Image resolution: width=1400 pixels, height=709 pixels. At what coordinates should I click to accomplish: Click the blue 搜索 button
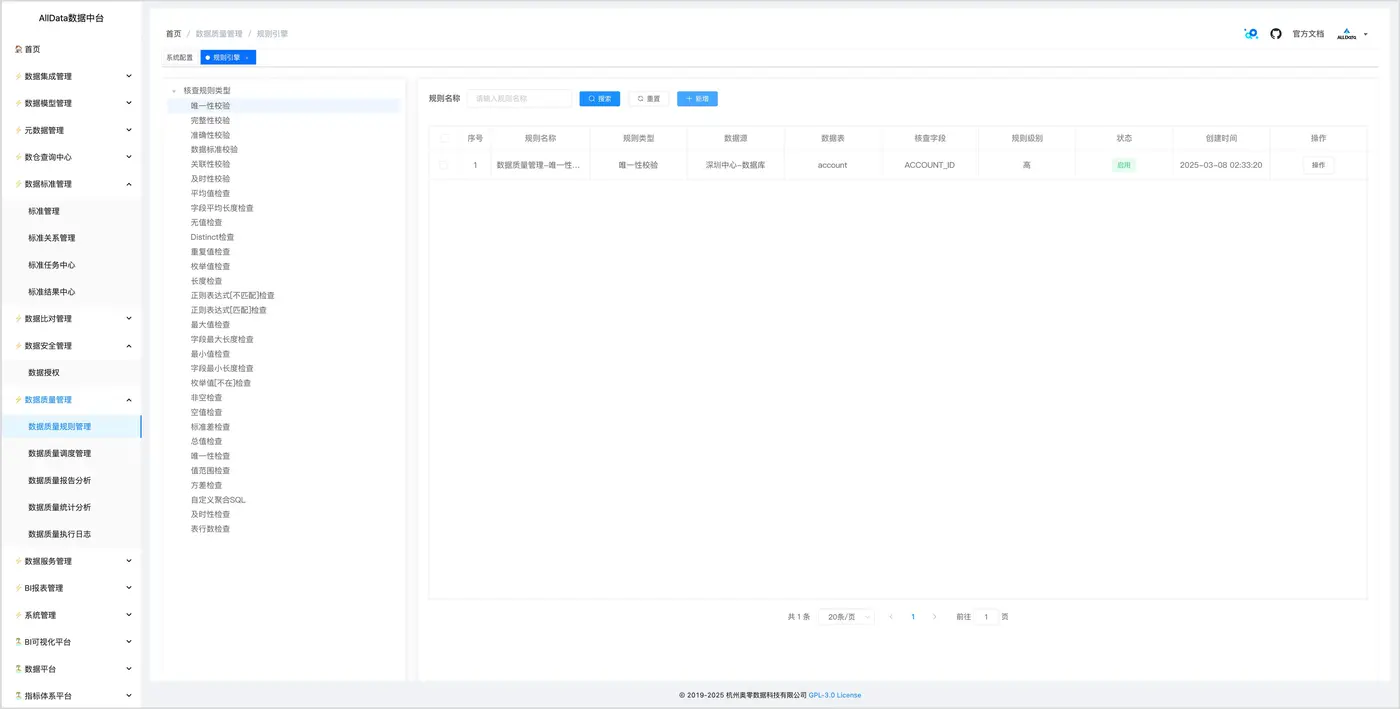pos(600,99)
